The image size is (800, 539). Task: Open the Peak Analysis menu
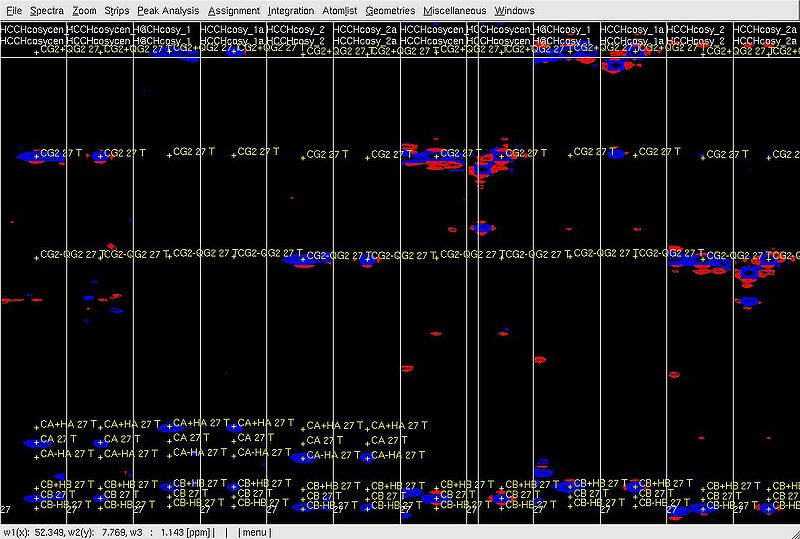point(168,10)
